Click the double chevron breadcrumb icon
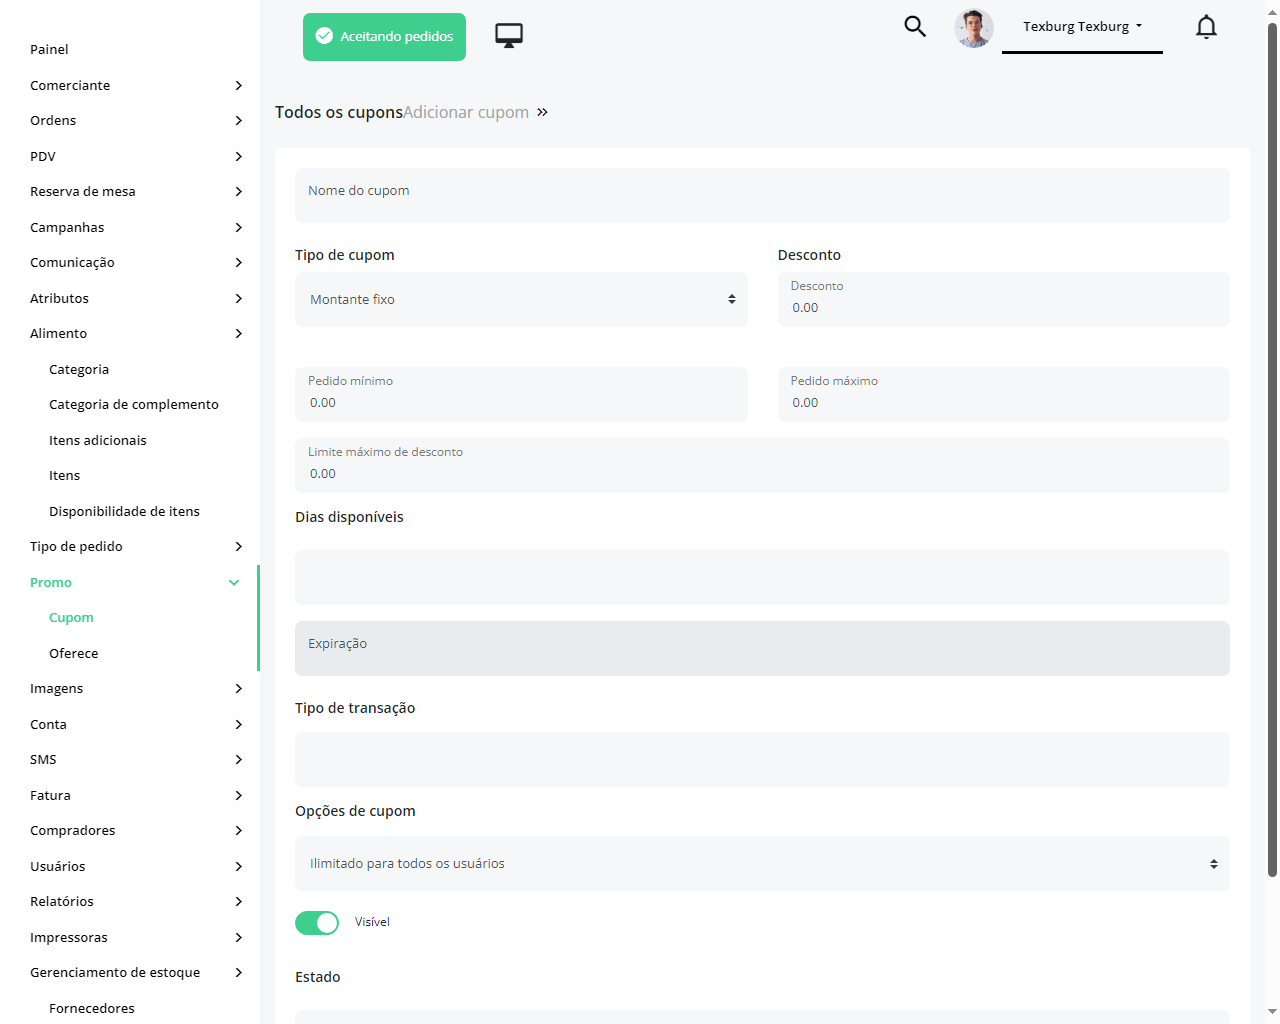 (542, 112)
